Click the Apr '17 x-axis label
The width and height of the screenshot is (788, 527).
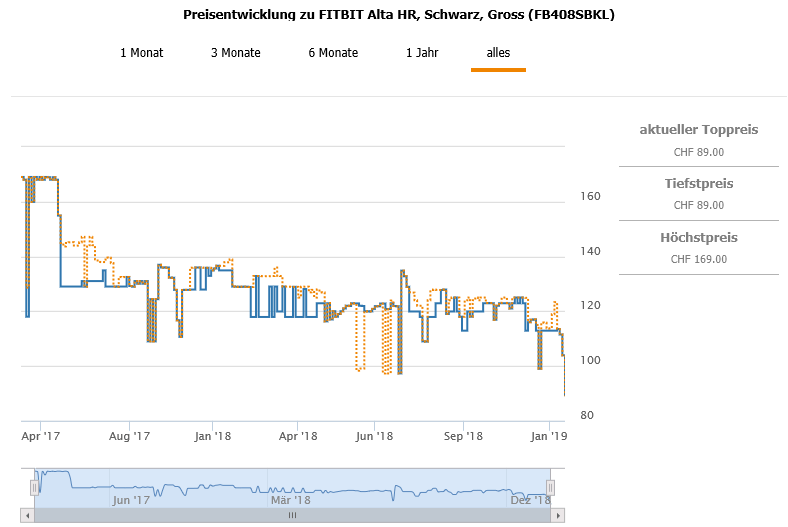click(42, 436)
